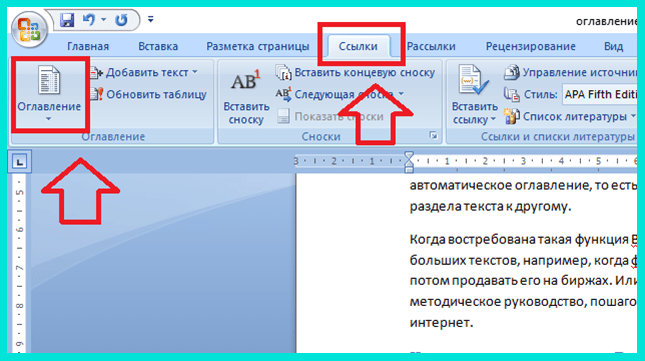Viewport: 645px width, 361px height.
Task: Click the AB Вставить сноску icon
Action: coord(246,80)
